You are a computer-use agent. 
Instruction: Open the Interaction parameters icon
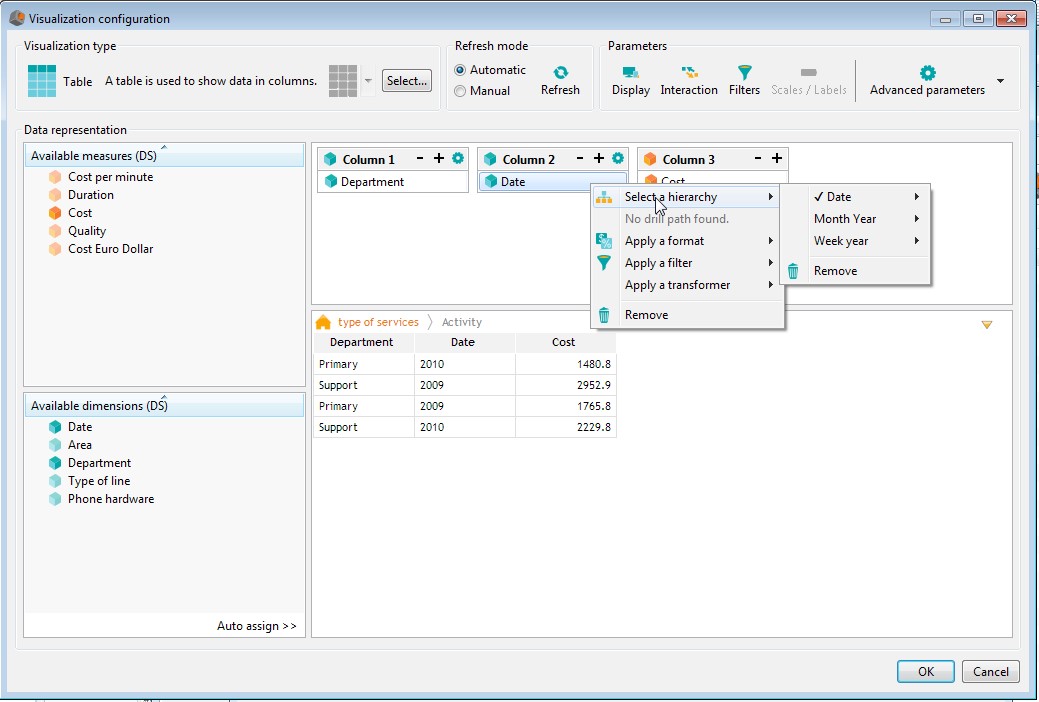pyautogui.click(x=689, y=72)
